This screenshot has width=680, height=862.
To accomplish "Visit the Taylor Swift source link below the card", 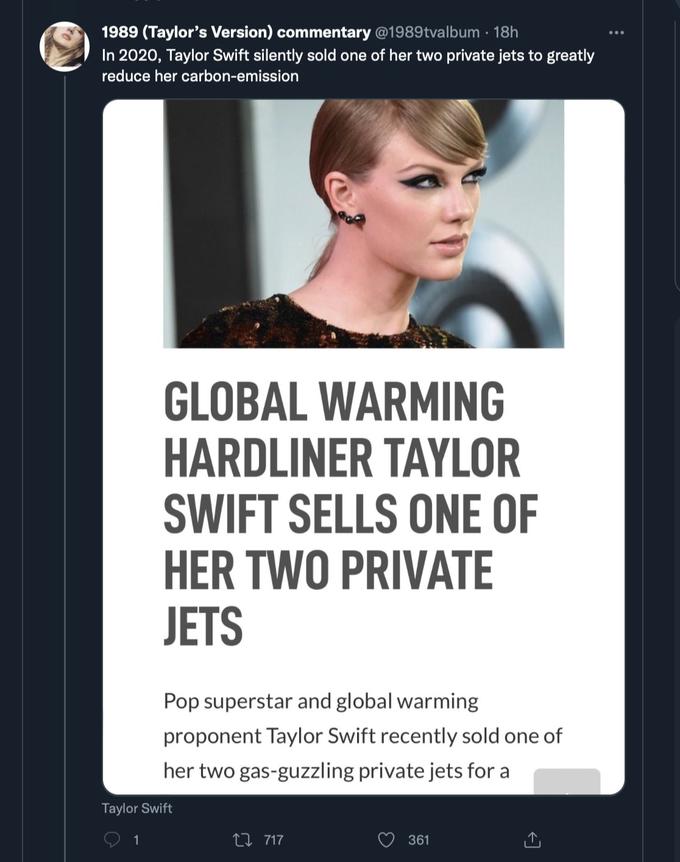I will [136, 807].
